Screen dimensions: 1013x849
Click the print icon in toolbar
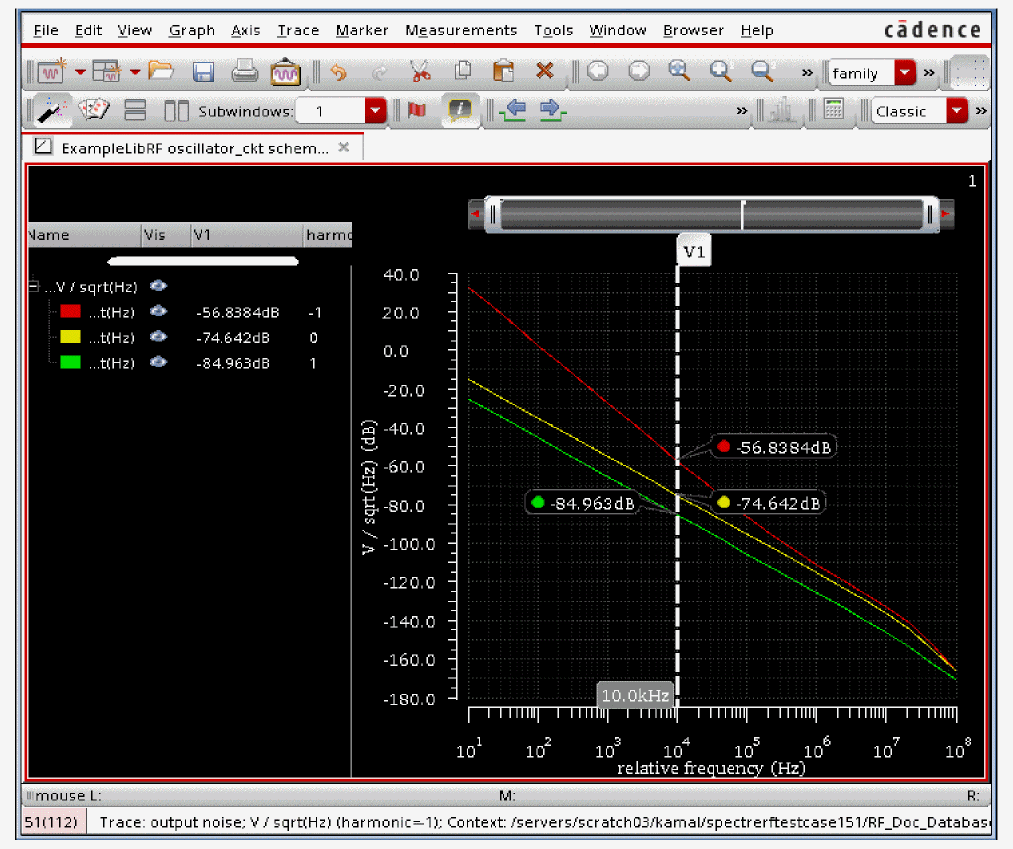pos(244,72)
